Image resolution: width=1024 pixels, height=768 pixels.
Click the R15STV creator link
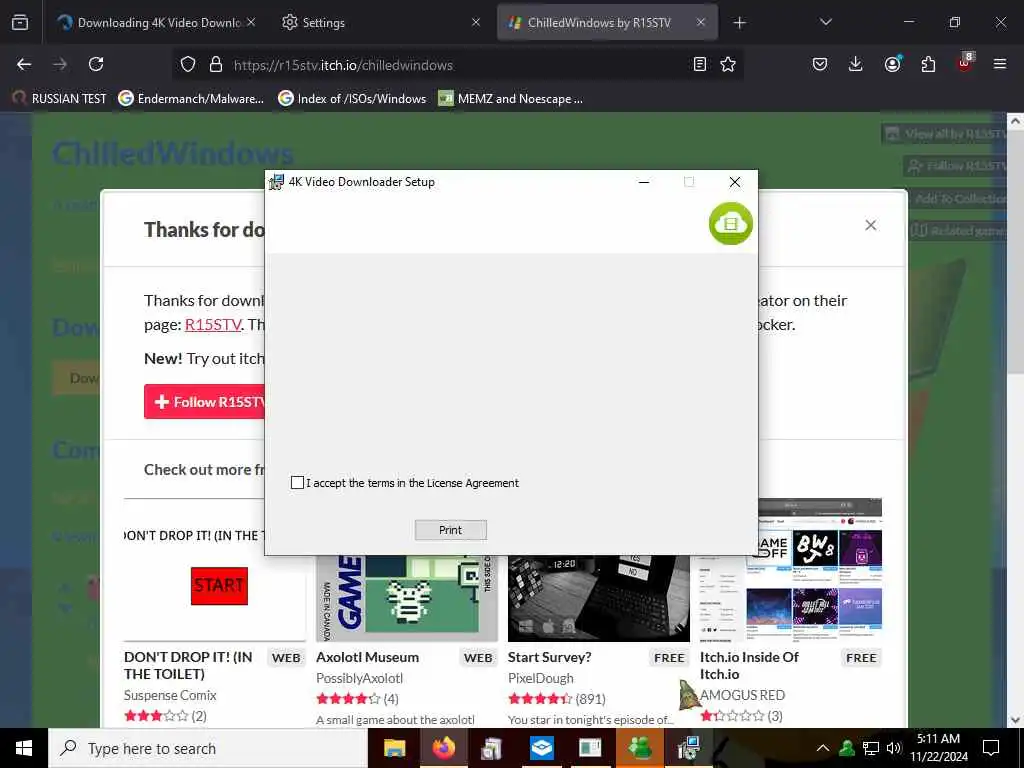(213, 325)
